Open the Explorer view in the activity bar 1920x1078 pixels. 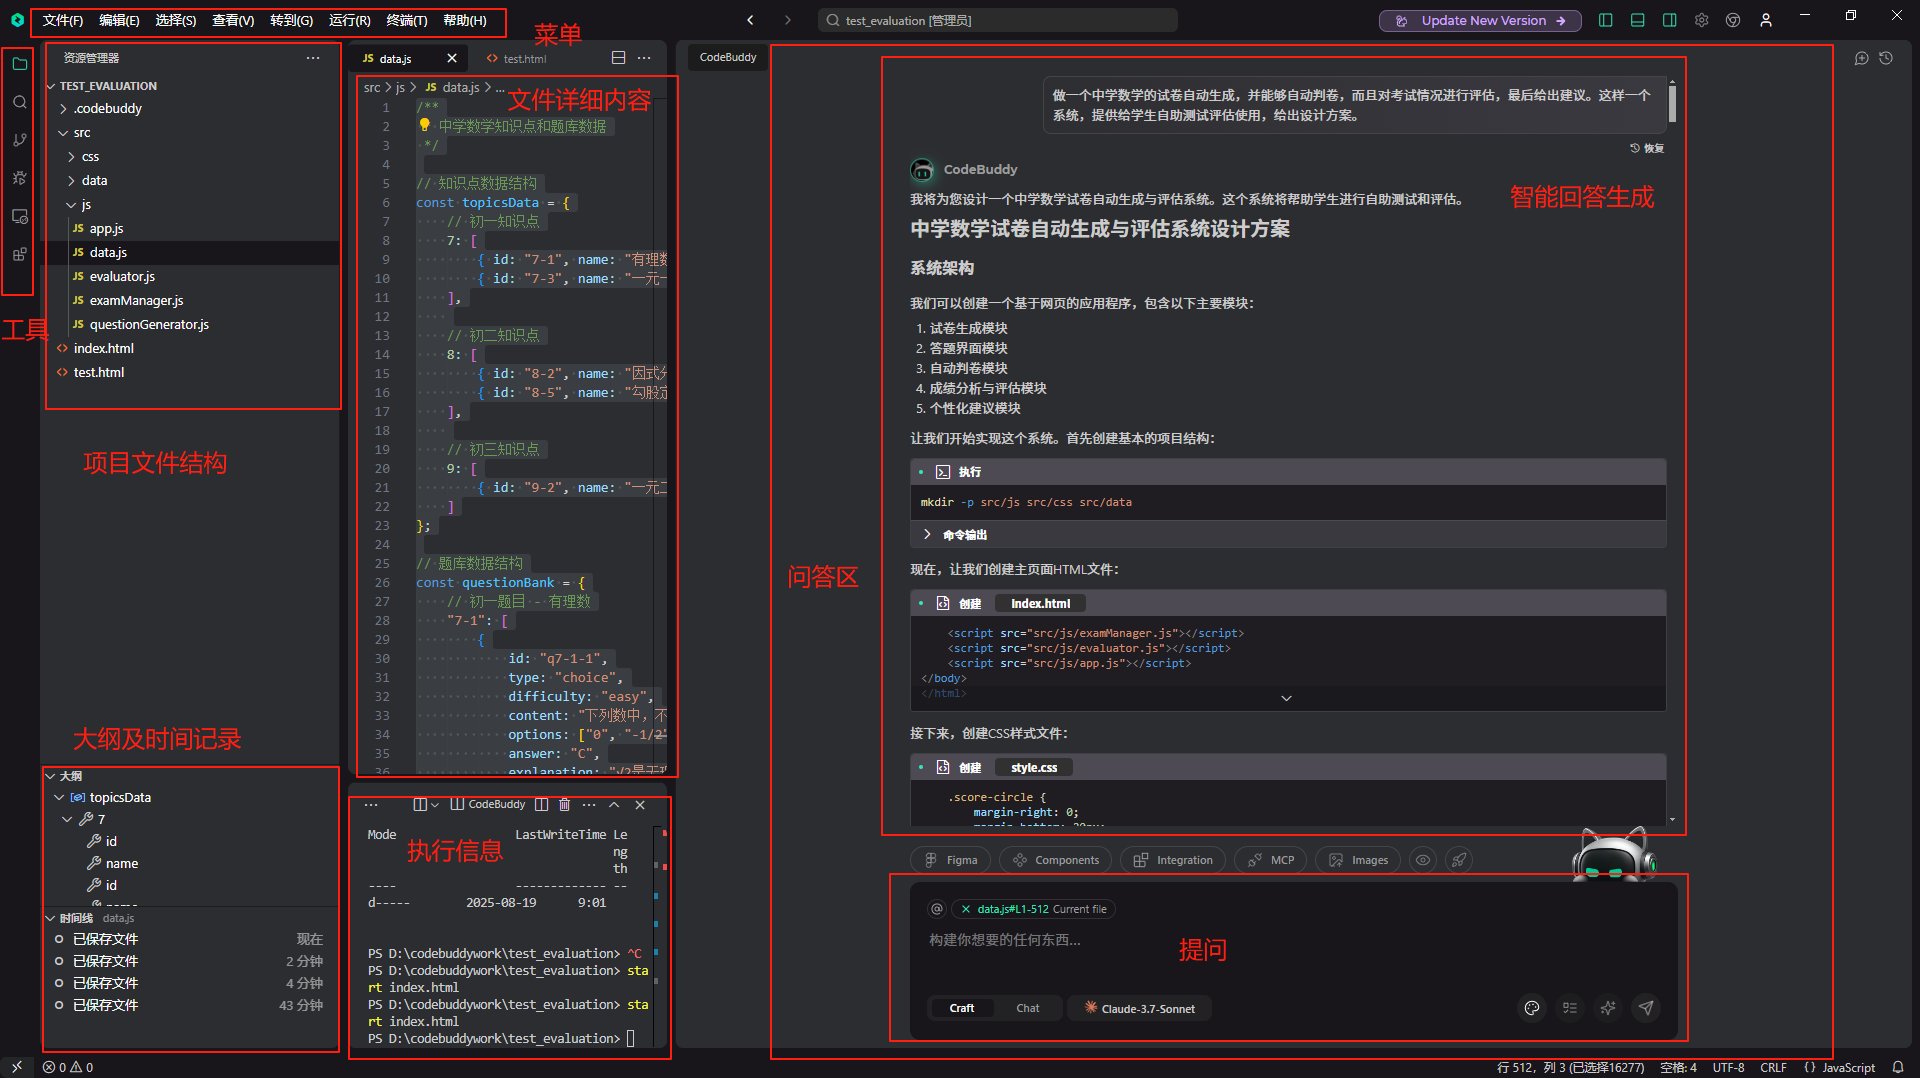[x=19, y=64]
